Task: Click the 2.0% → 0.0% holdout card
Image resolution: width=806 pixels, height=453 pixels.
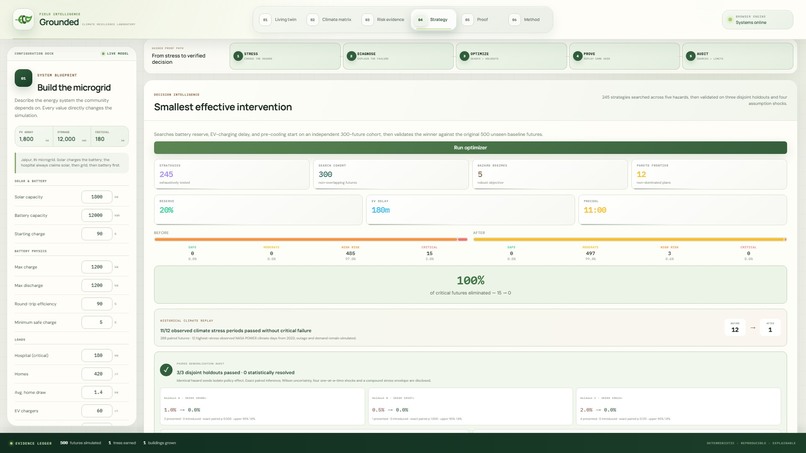Action: [x=678, y=406]
